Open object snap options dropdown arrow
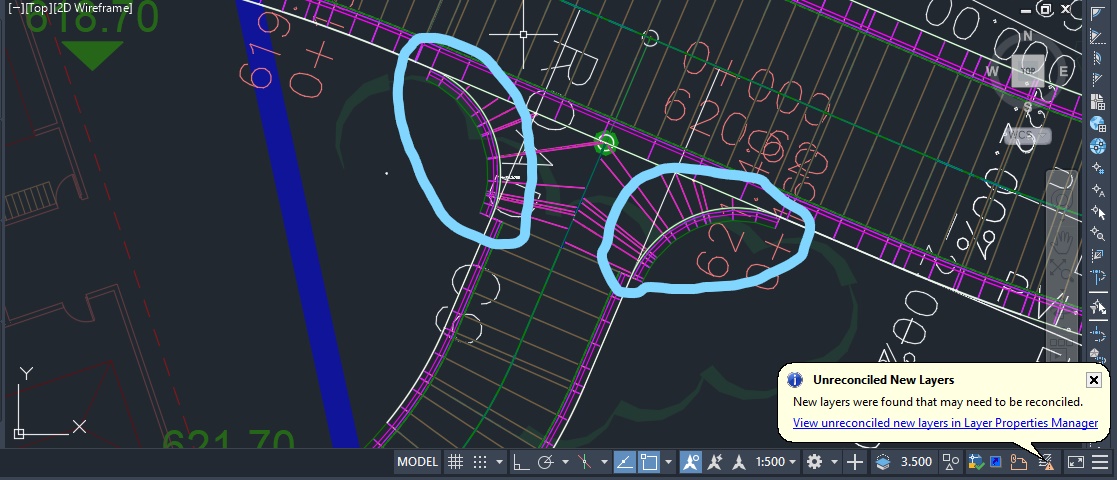1117x480 pixels. [668, 462]
